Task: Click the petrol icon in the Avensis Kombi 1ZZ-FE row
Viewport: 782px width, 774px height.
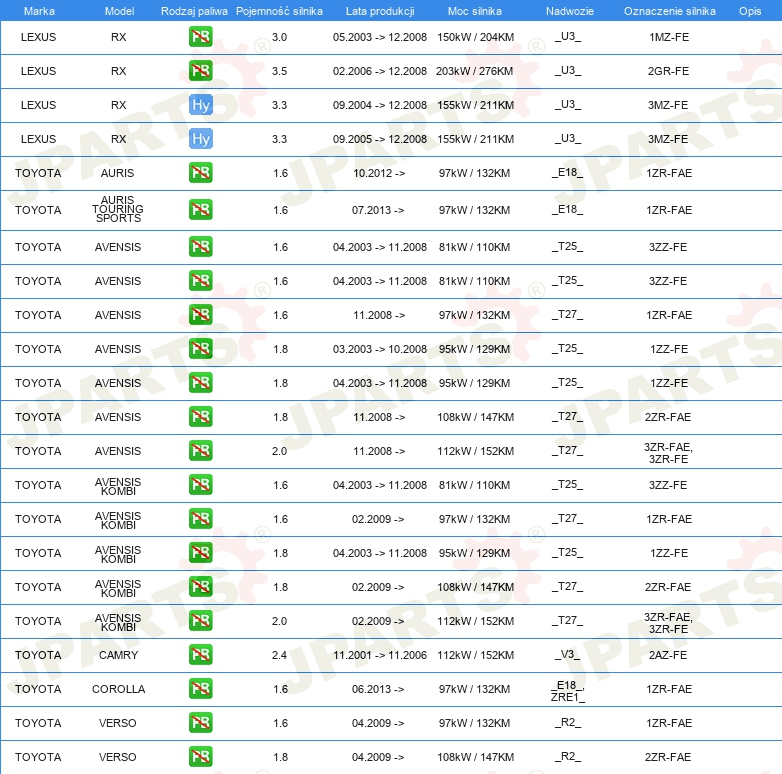Action: point(200,553)
